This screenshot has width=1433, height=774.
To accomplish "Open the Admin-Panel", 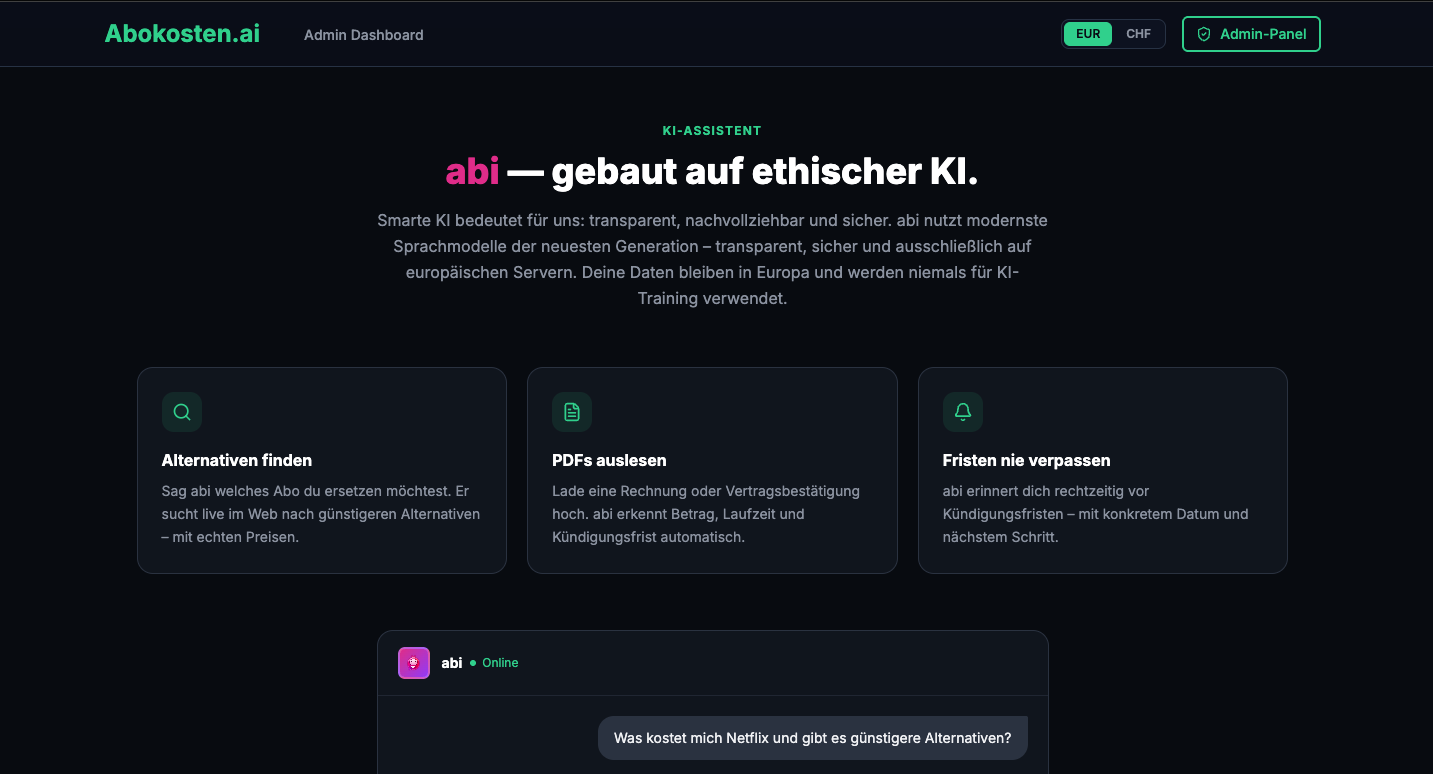I will (x=1251, y=33).
